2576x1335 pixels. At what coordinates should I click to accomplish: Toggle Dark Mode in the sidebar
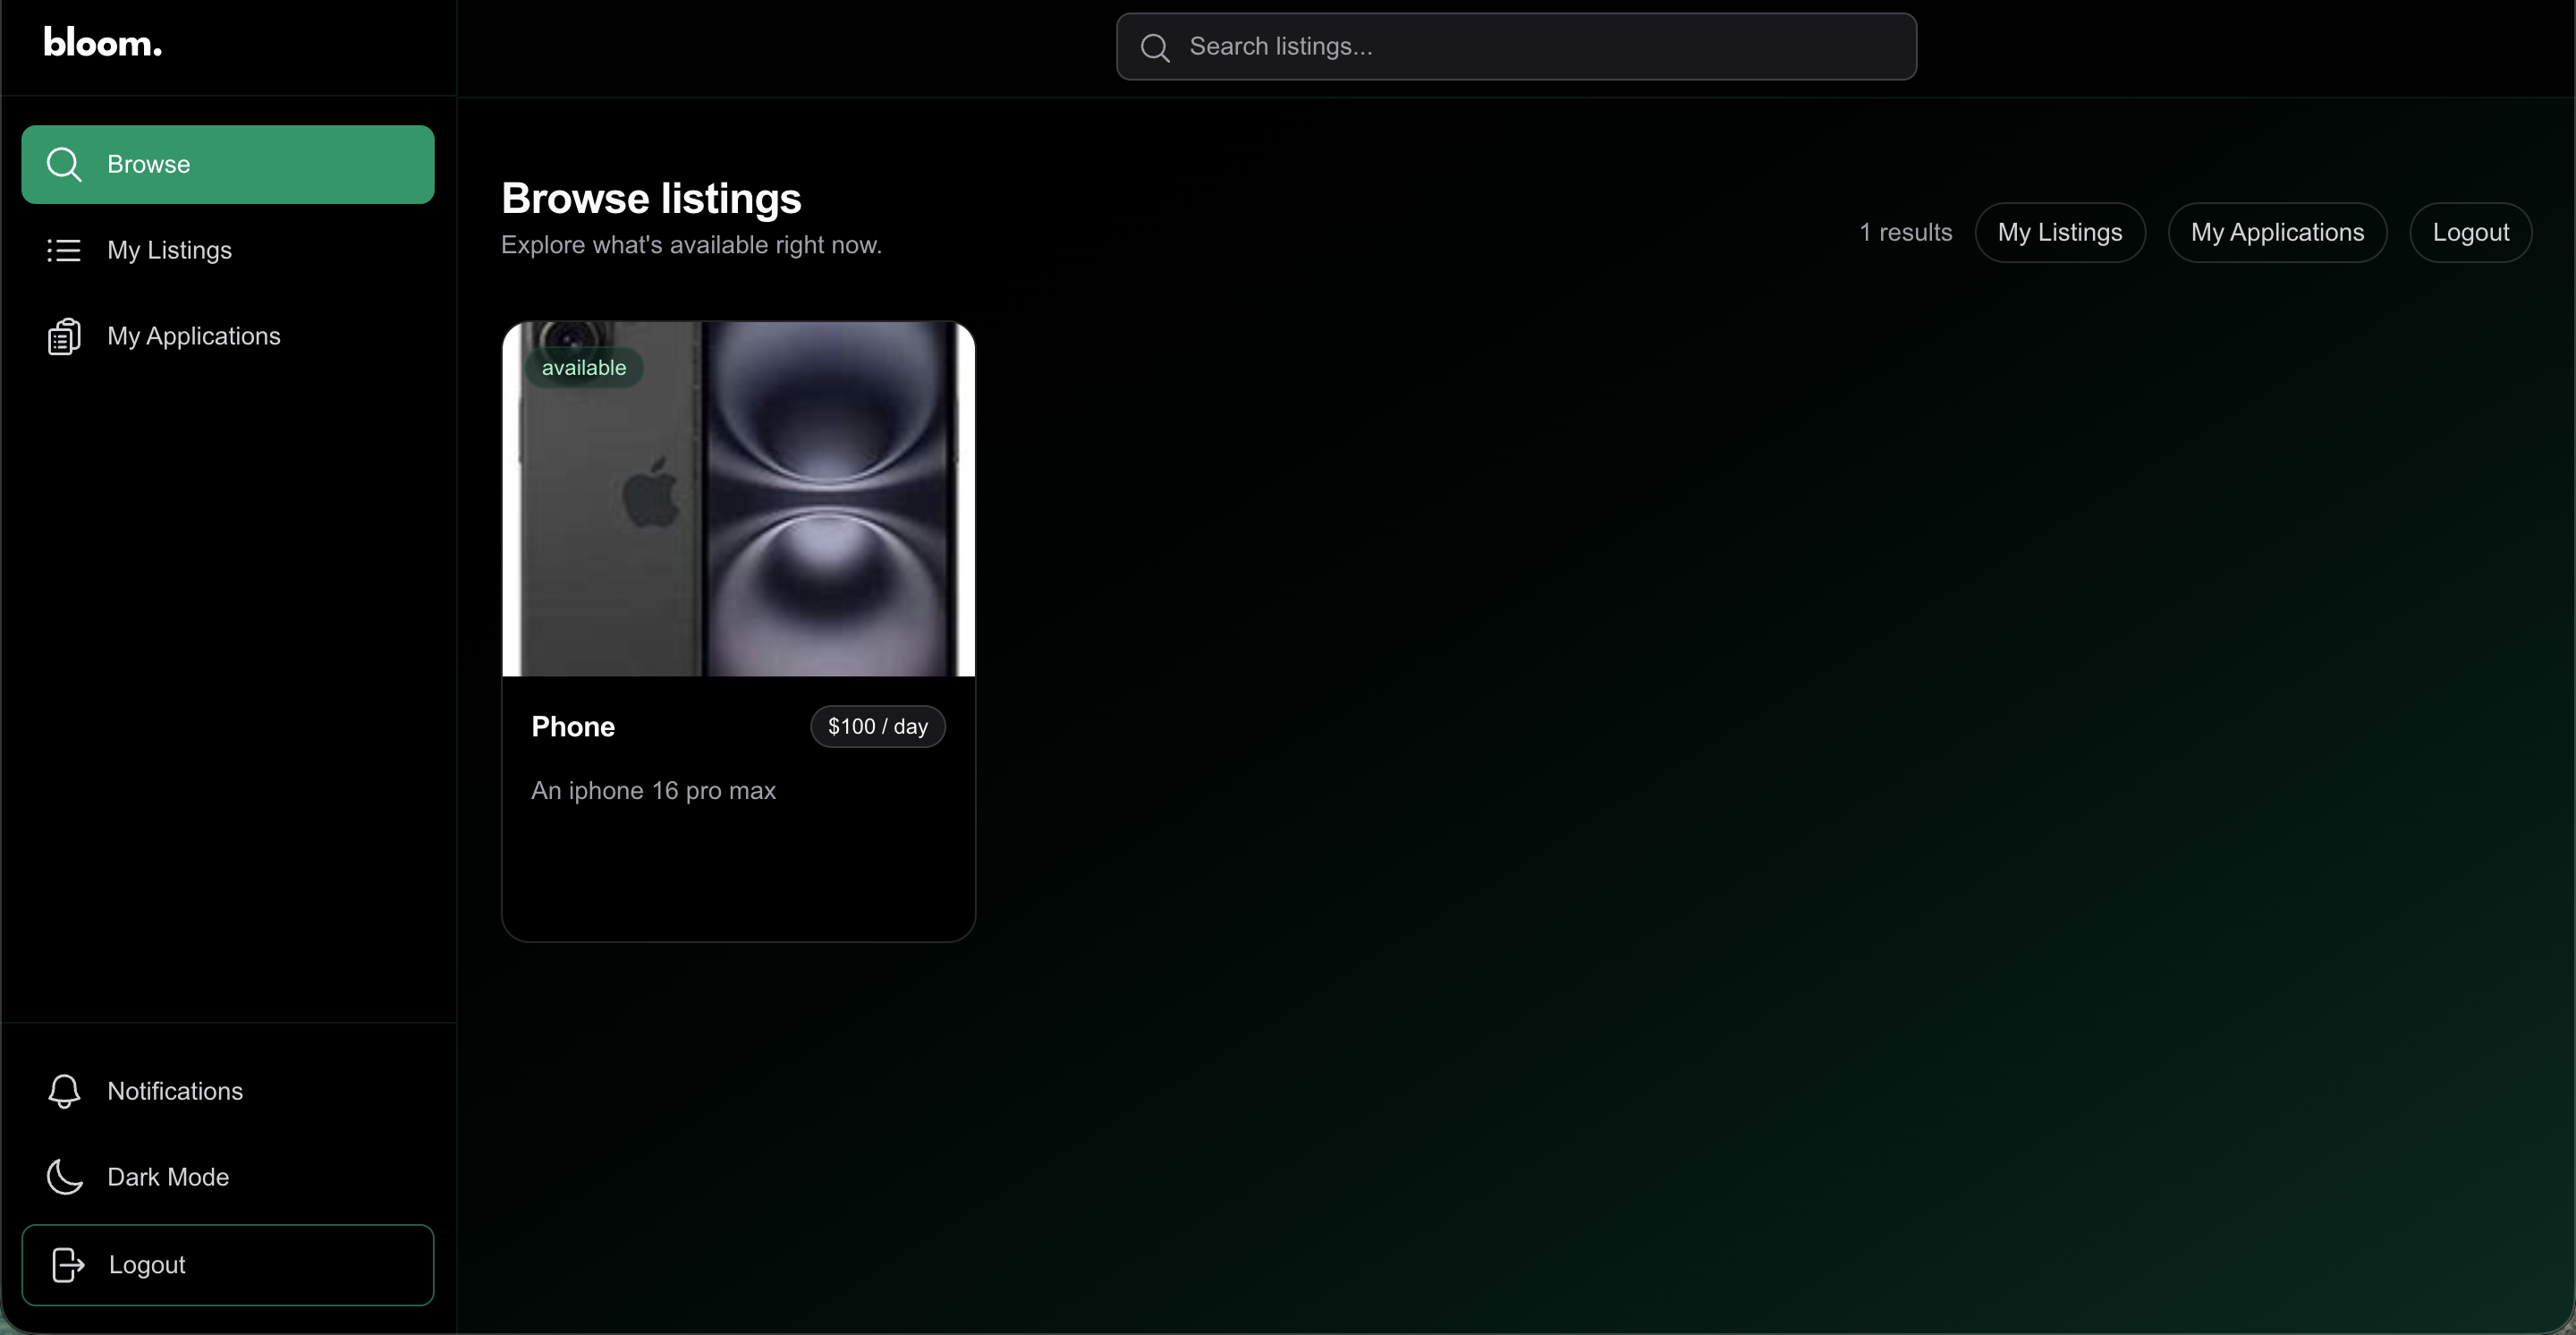[168, 1177]
